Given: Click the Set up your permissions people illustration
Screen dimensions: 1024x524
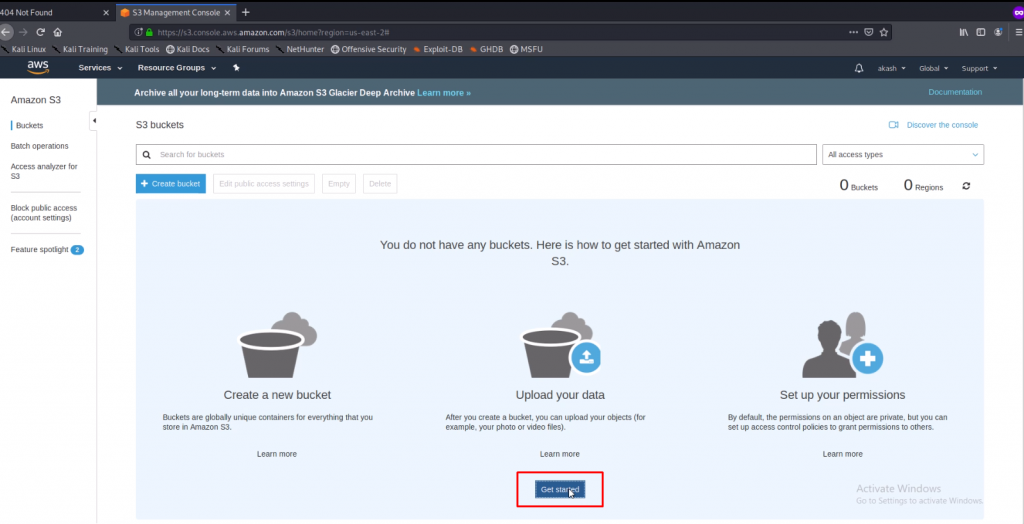Looking at the screenshot, I should (x=842, y=345).
